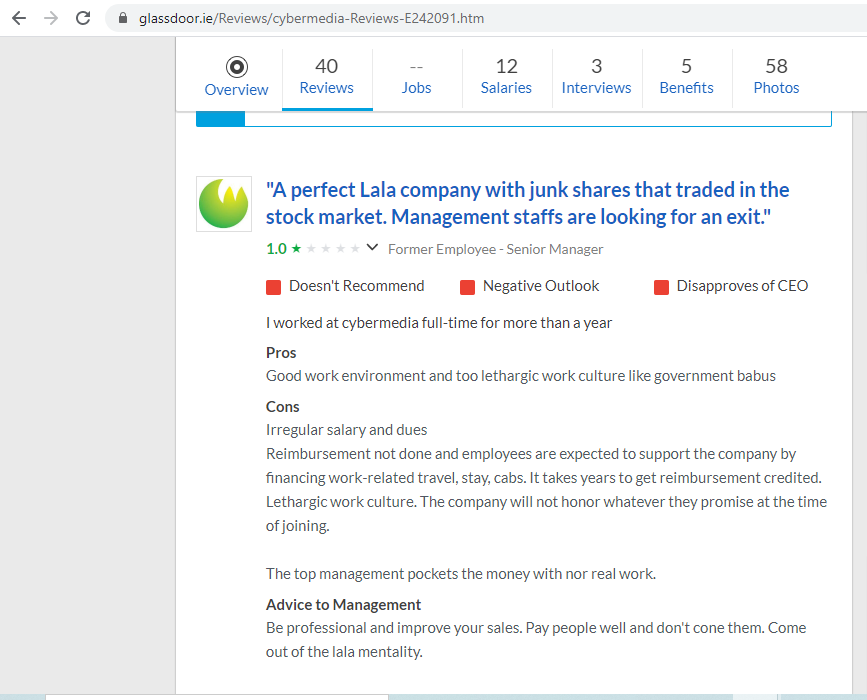Screen dimensions: 867x700
Task: Reload the page with the refresh icon
Action: (x=83, y=18)
